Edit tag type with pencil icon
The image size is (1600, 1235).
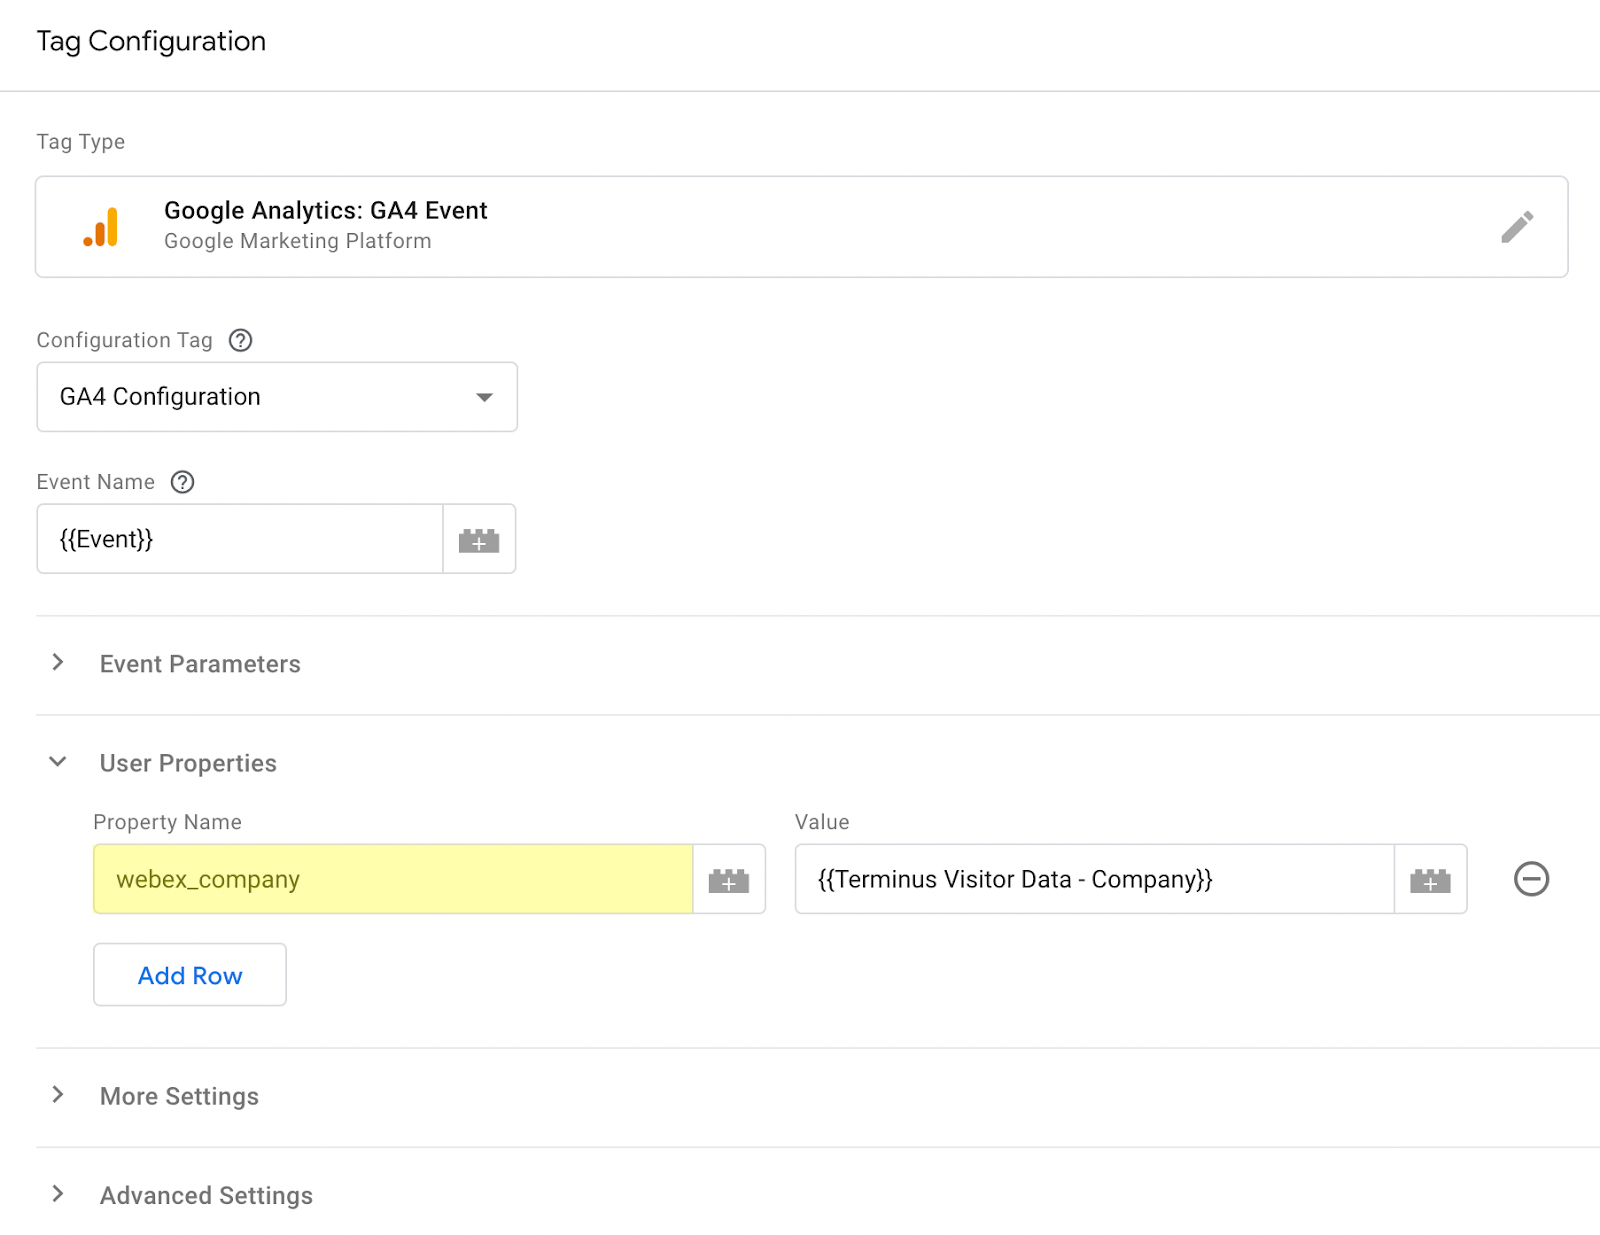coord(1517,227)
